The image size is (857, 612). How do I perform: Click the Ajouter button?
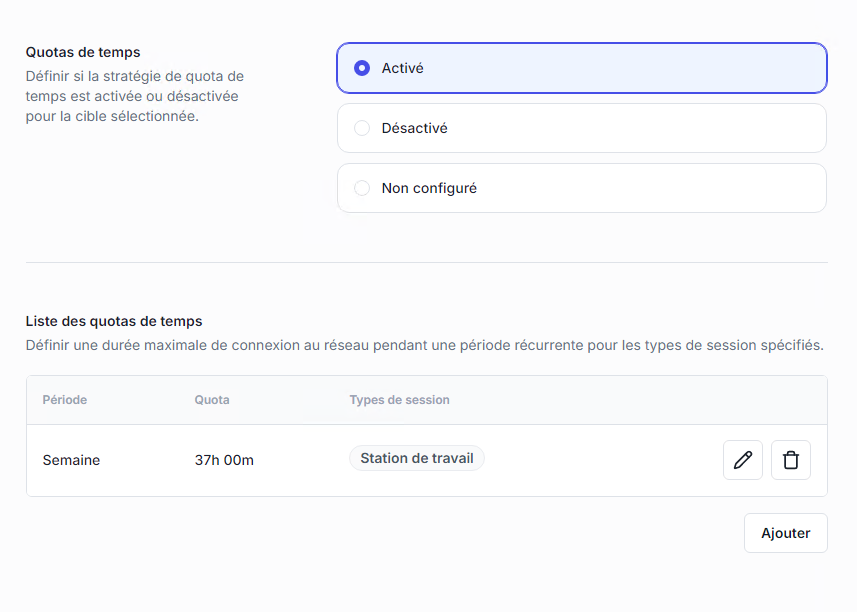click(x=785, y=533)
